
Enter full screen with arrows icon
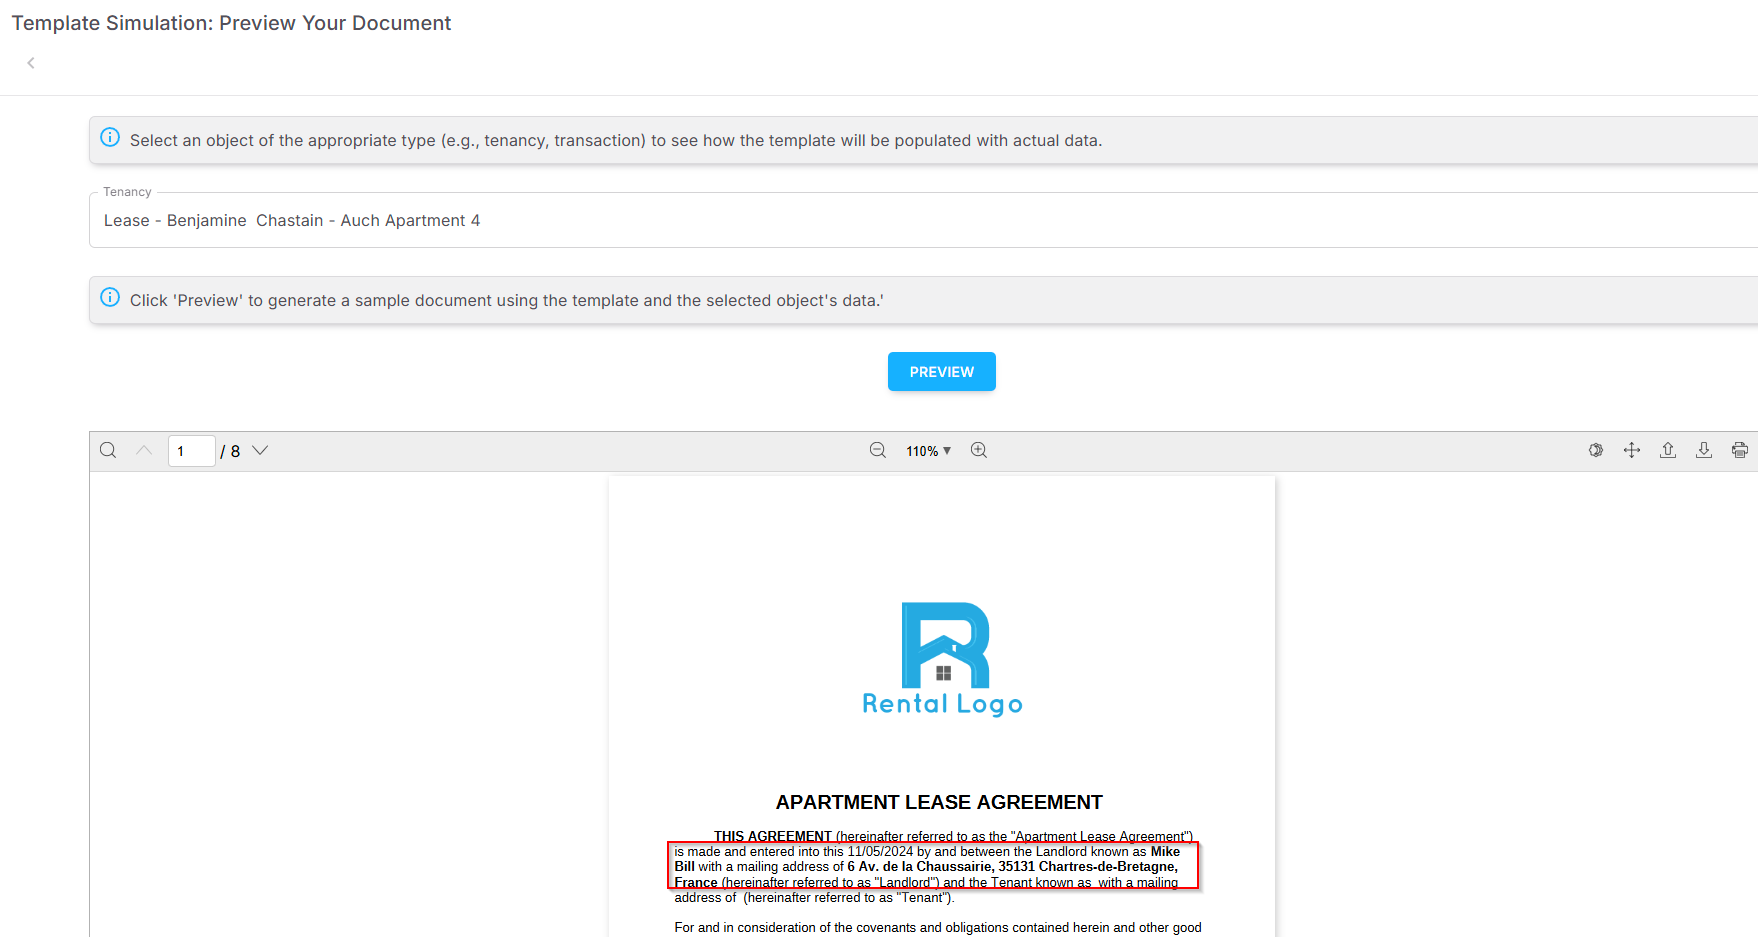coord(1632,451)
